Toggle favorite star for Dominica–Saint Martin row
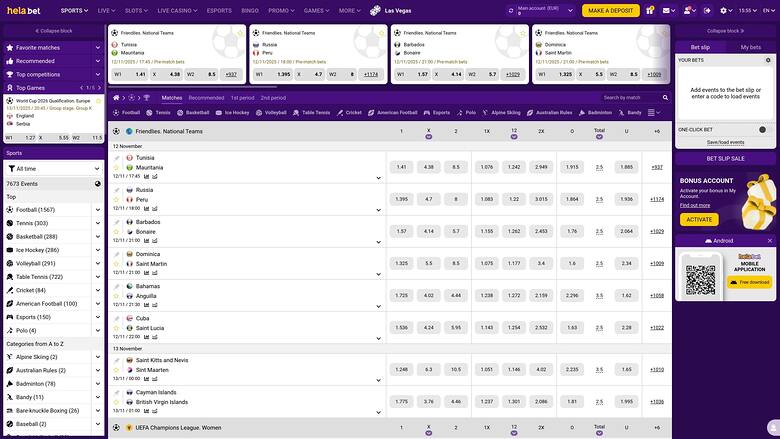 point(117,264)
